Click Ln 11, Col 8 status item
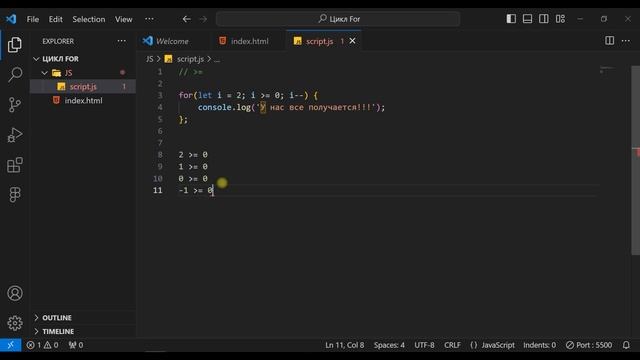 click(344, 345)
